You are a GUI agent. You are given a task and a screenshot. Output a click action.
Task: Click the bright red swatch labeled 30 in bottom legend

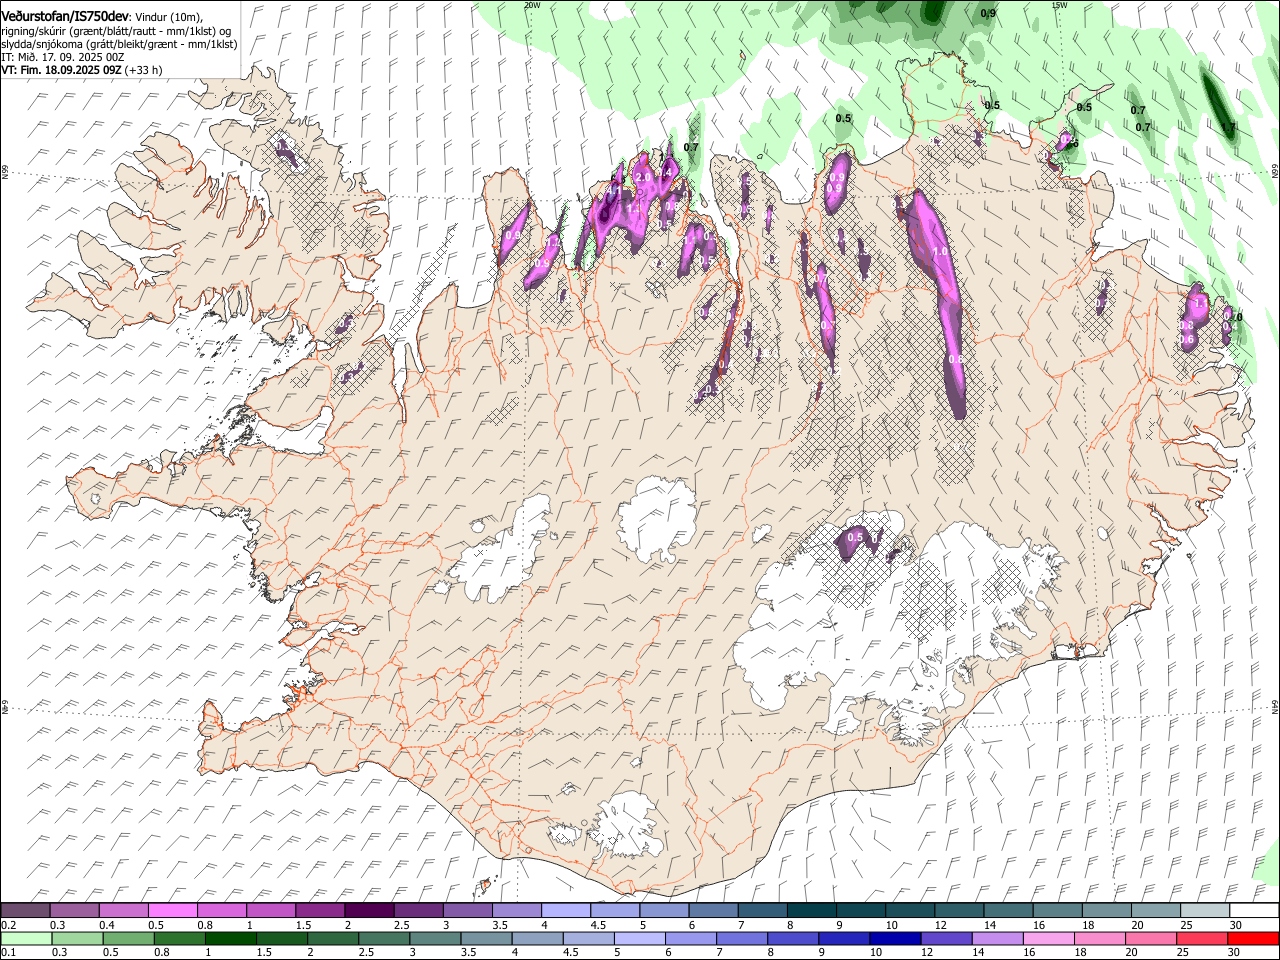[x=1253, y=939]
